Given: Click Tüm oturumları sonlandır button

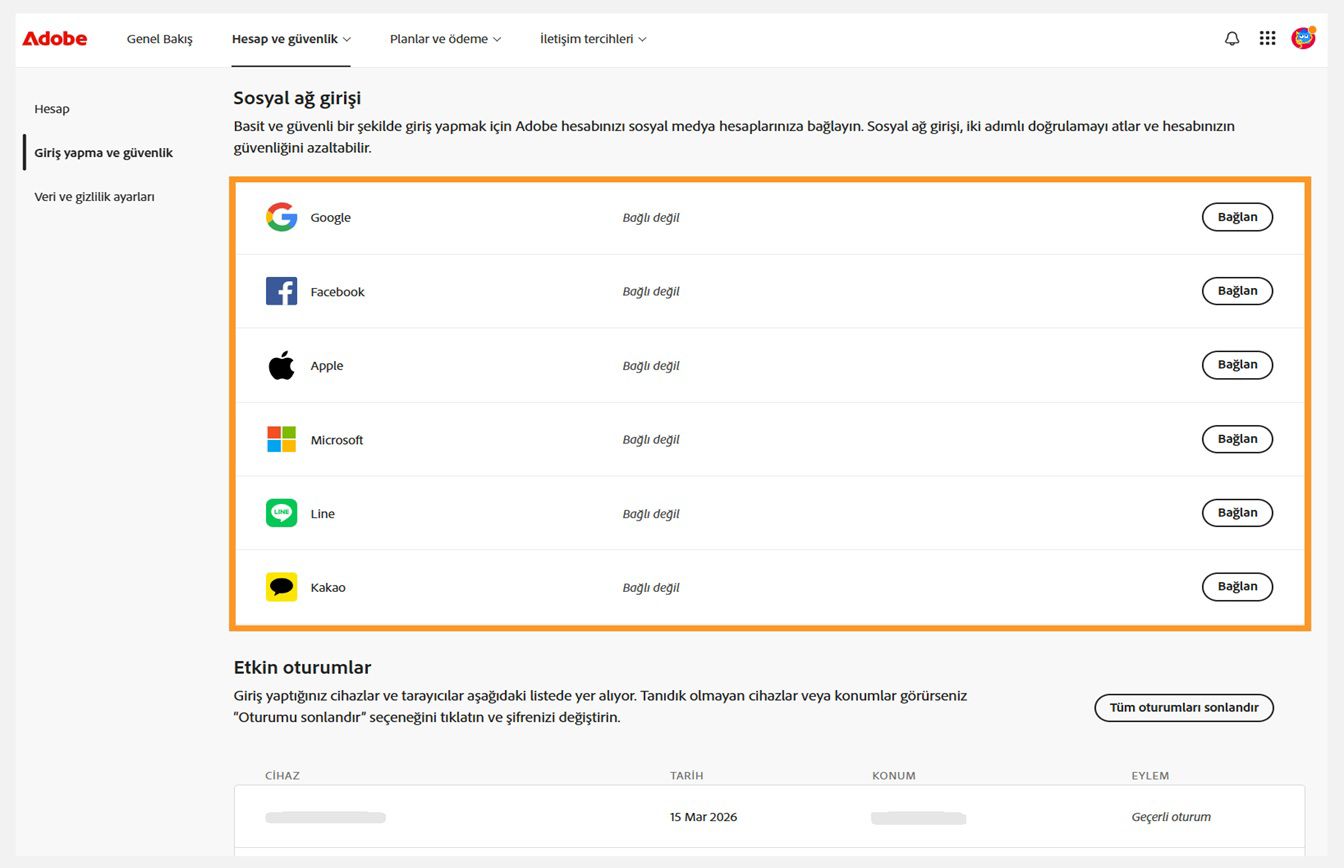Looking at the screenshot, I should [1183, 707].
